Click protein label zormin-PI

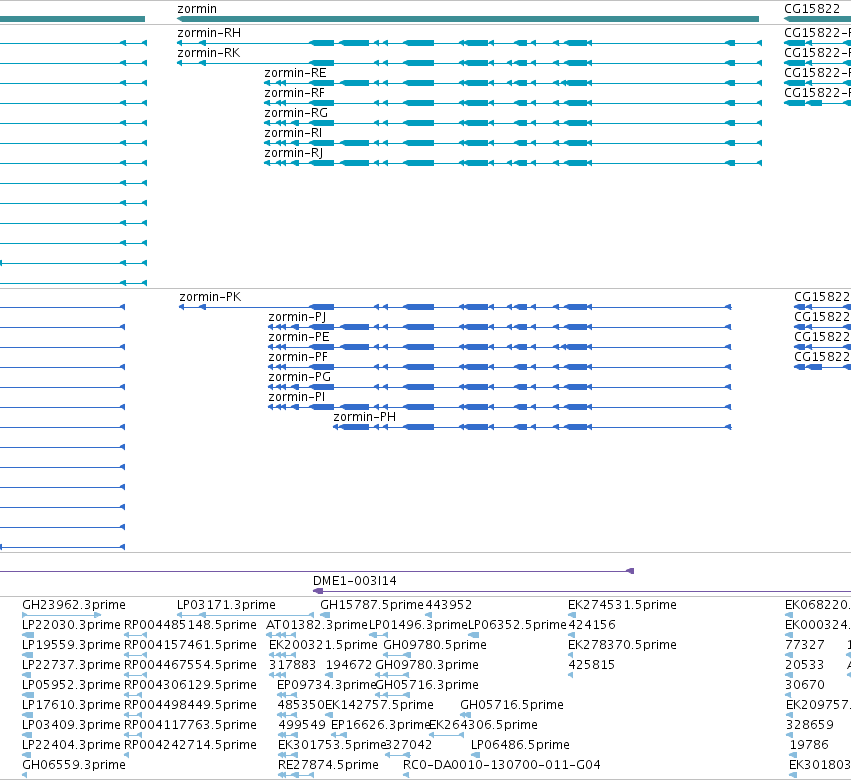pos(296,397)
